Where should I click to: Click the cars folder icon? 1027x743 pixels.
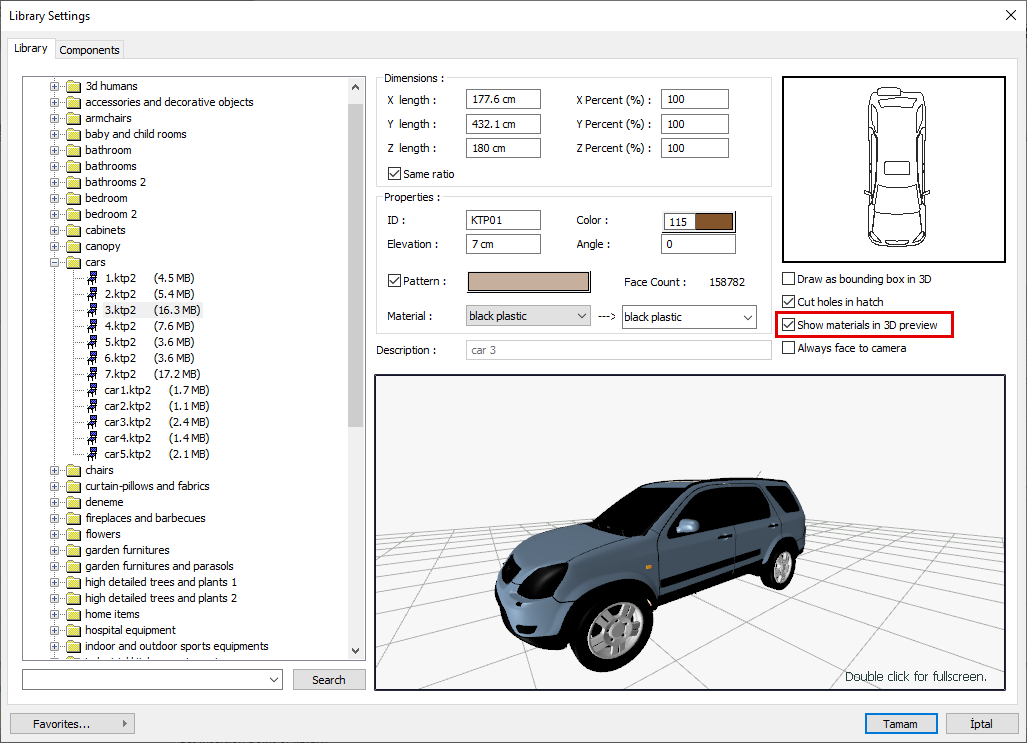(74, 262)
